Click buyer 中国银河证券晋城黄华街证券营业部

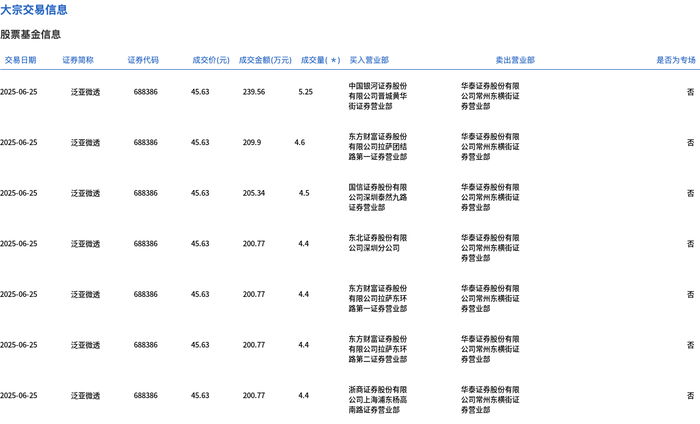[x=378, y=96]
